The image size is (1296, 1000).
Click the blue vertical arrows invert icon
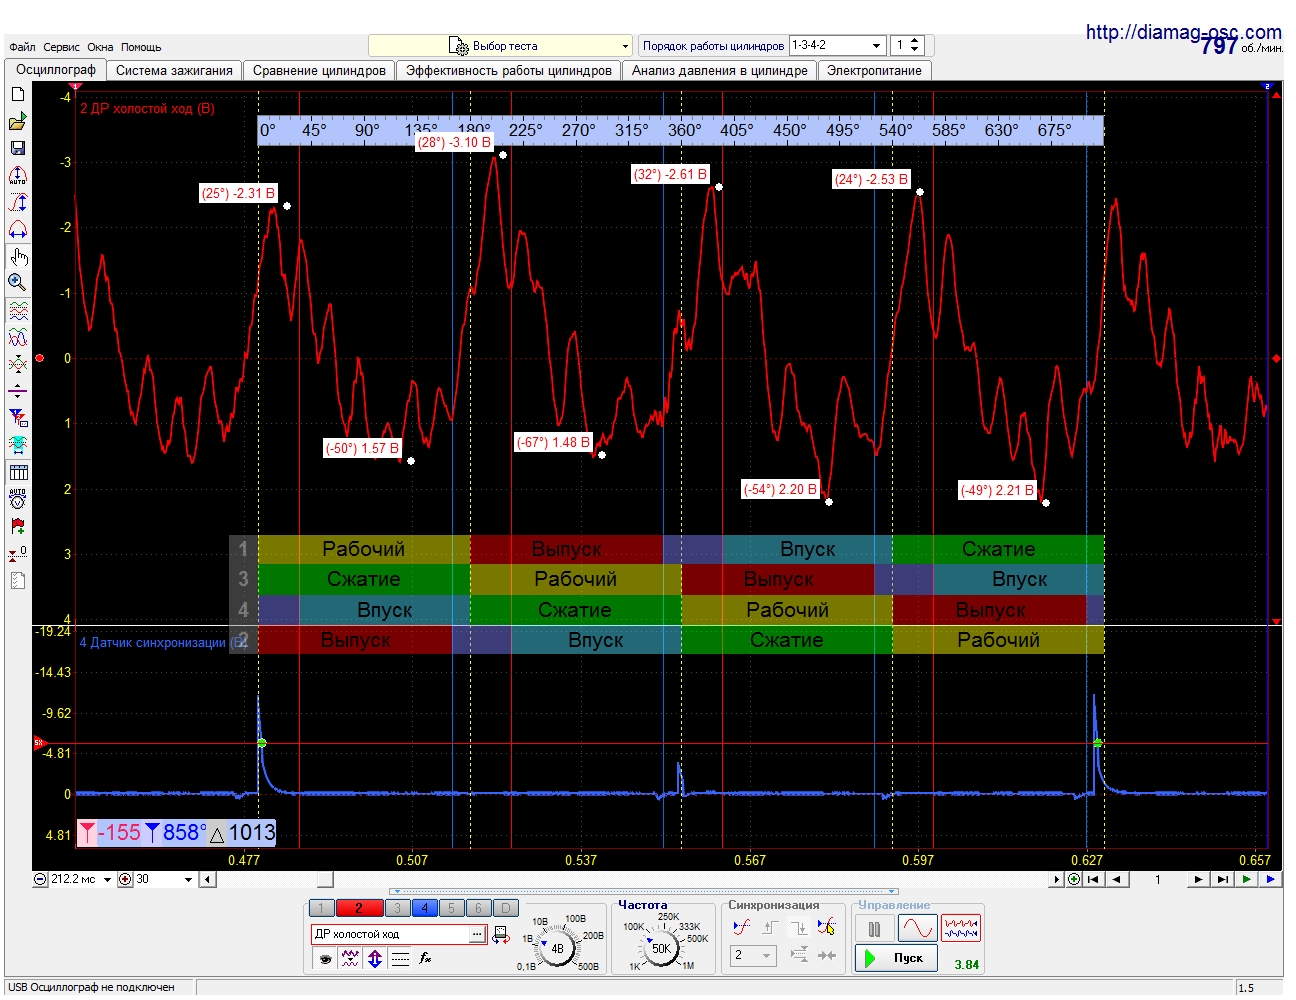point(375,958)
